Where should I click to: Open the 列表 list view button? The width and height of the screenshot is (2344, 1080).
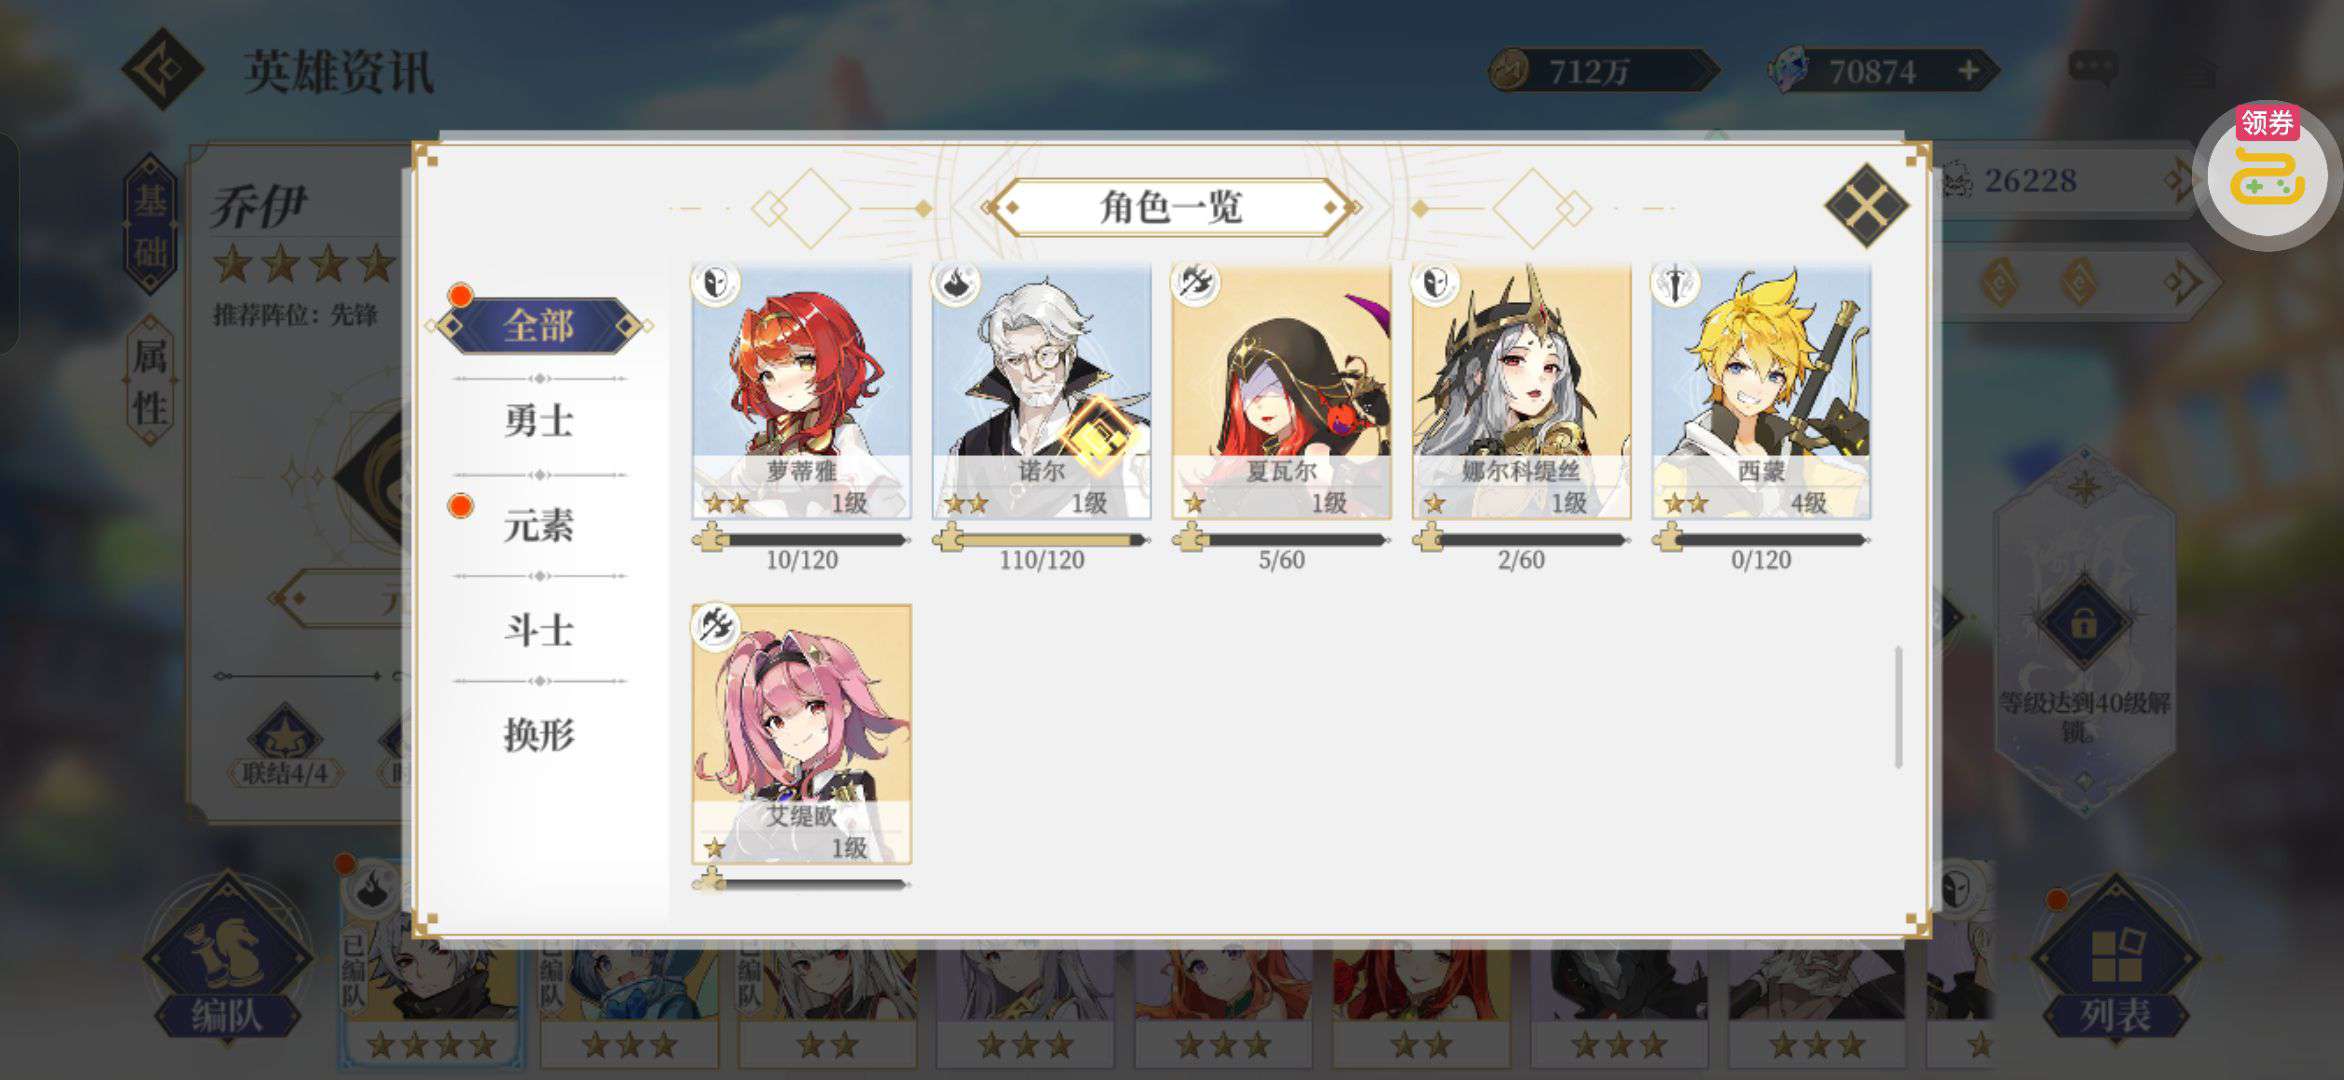point(2114,960)
